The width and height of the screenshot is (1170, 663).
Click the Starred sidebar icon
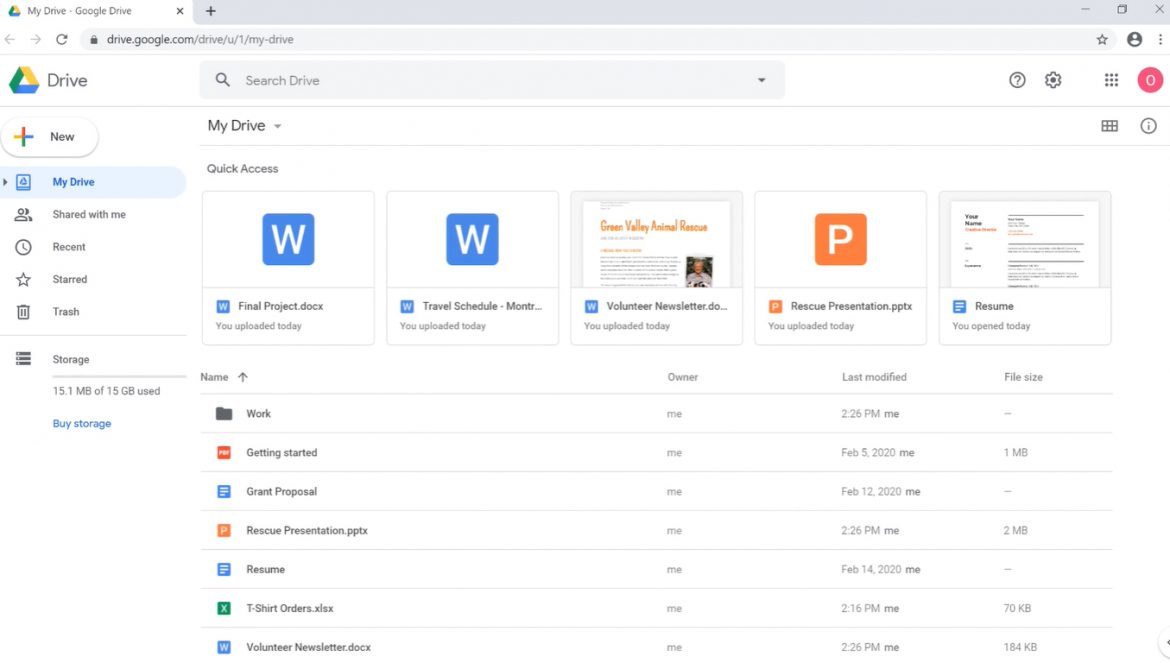click(22, 279)
